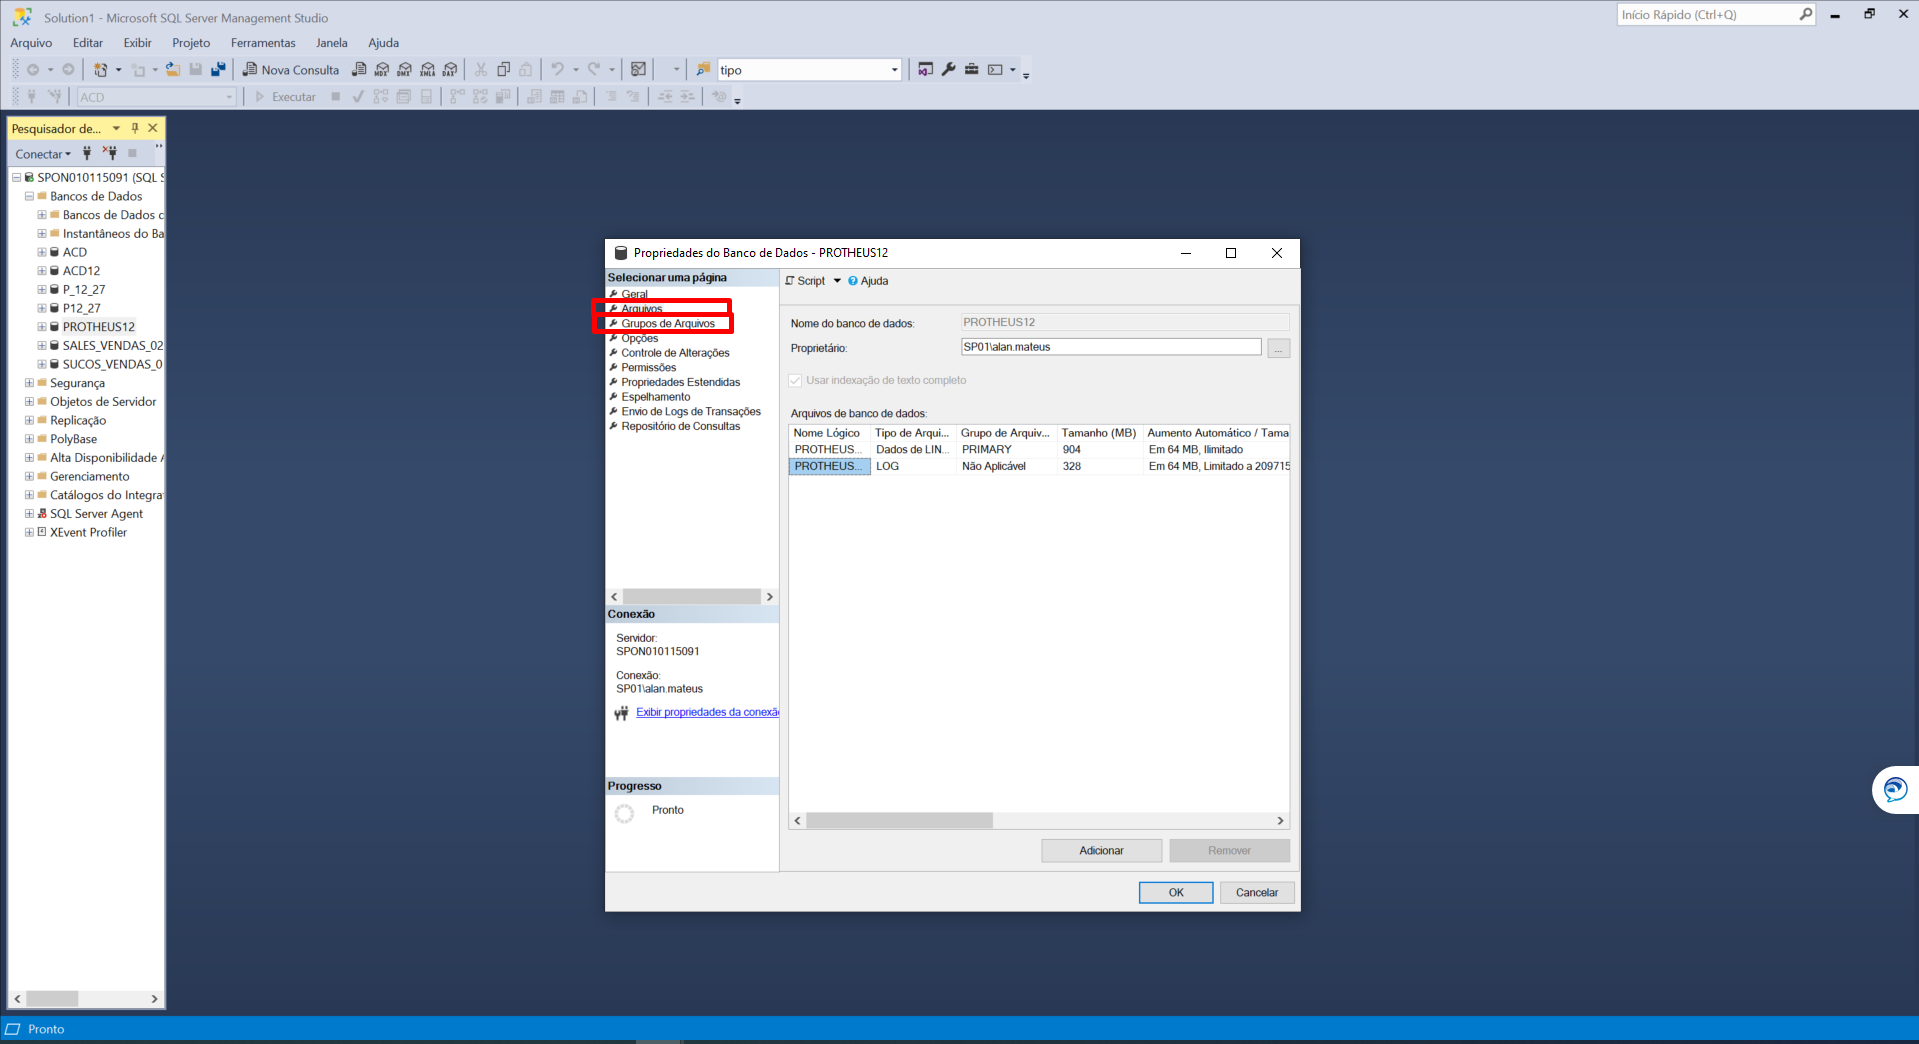Click the page list horizontal scrollbar

tap(691, 597)
